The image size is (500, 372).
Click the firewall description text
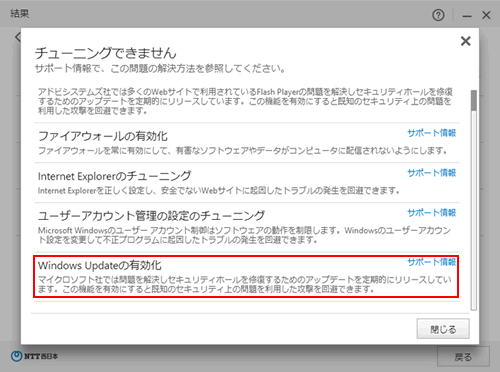click(242, 151)
